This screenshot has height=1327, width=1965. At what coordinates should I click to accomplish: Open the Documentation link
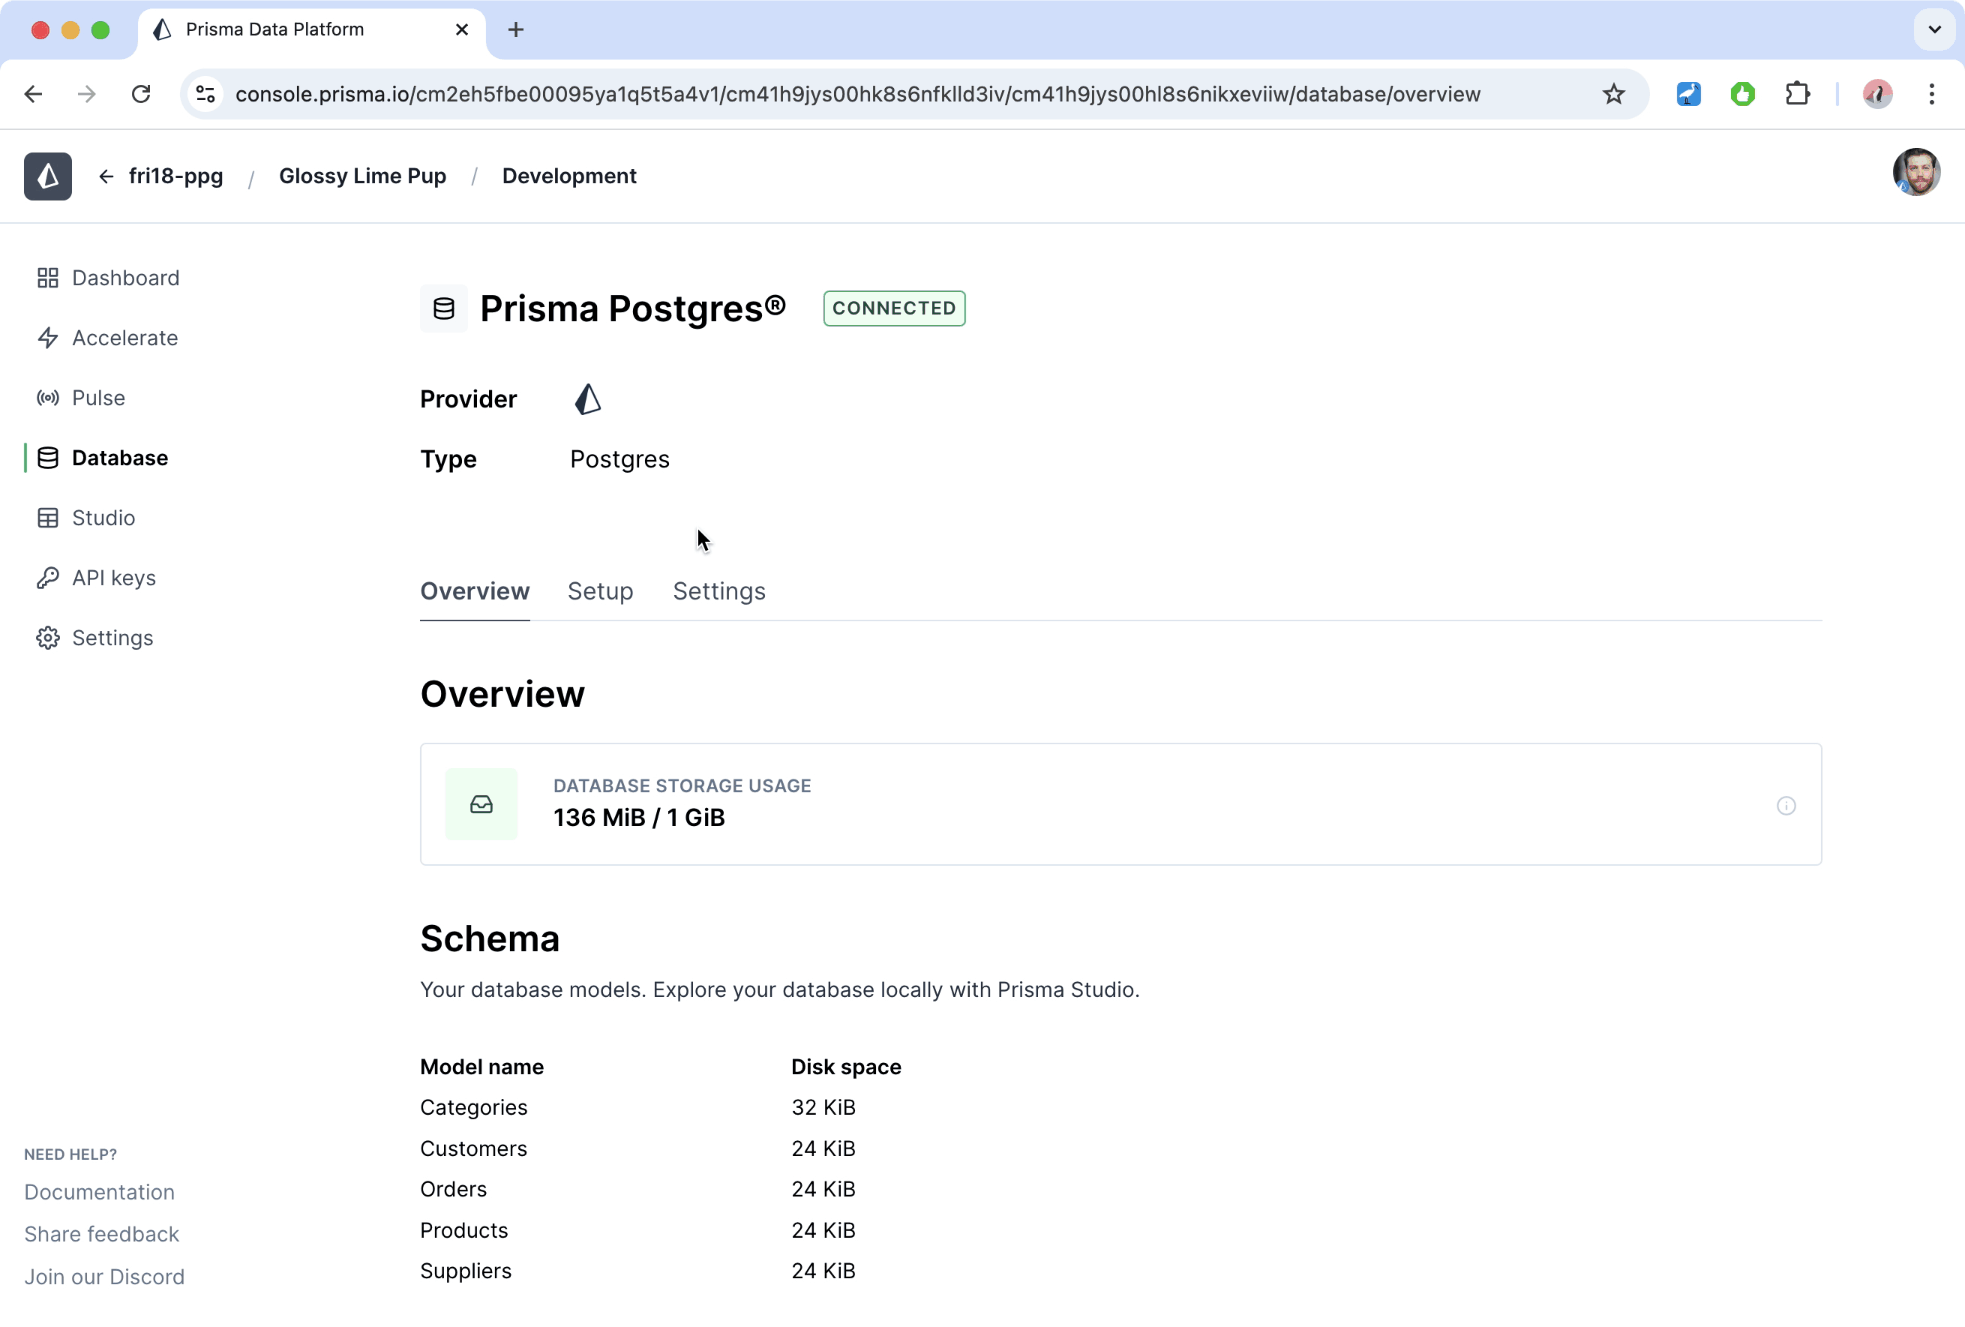(99, 1192)
